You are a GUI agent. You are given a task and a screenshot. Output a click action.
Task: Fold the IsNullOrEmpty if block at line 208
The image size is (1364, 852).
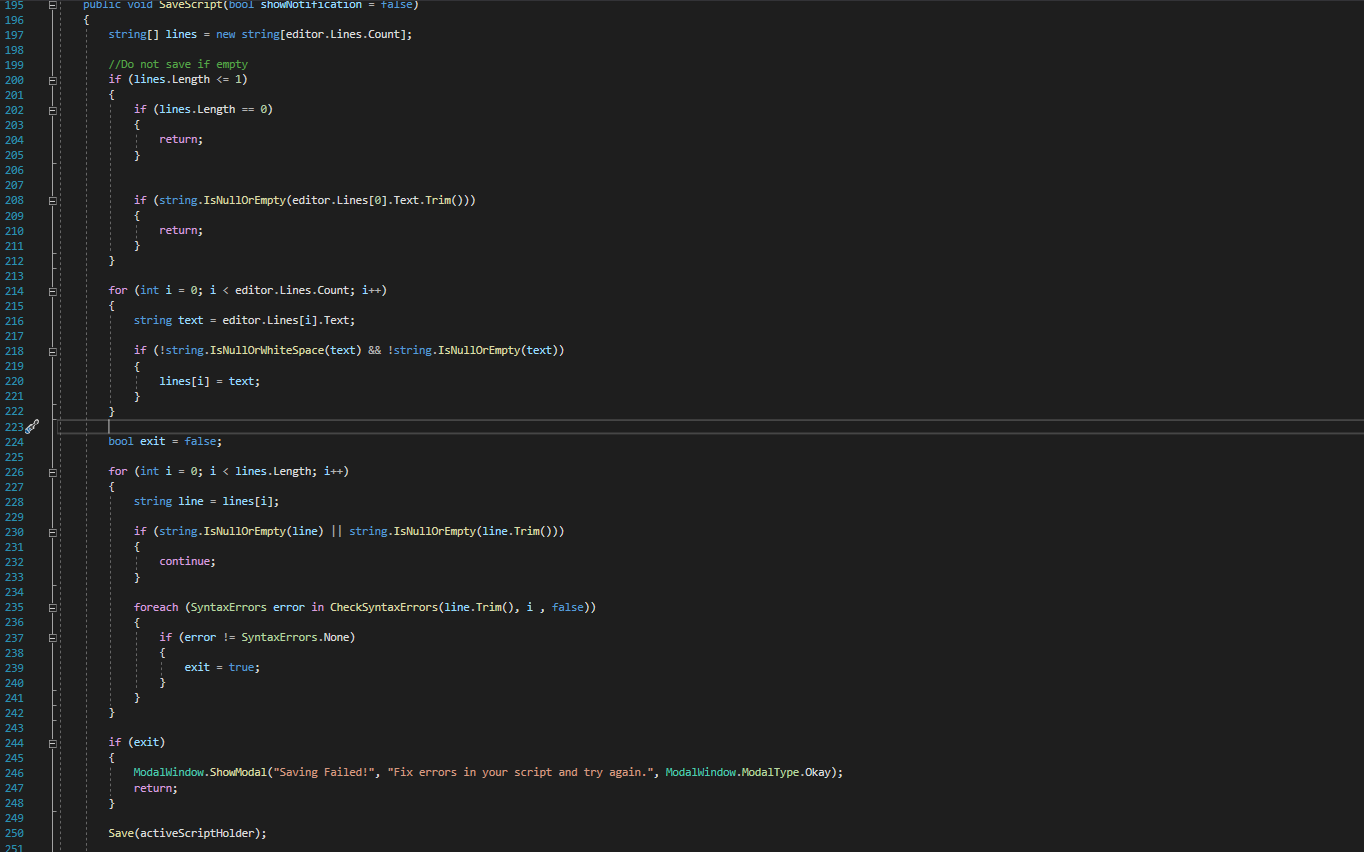point(51,200)
